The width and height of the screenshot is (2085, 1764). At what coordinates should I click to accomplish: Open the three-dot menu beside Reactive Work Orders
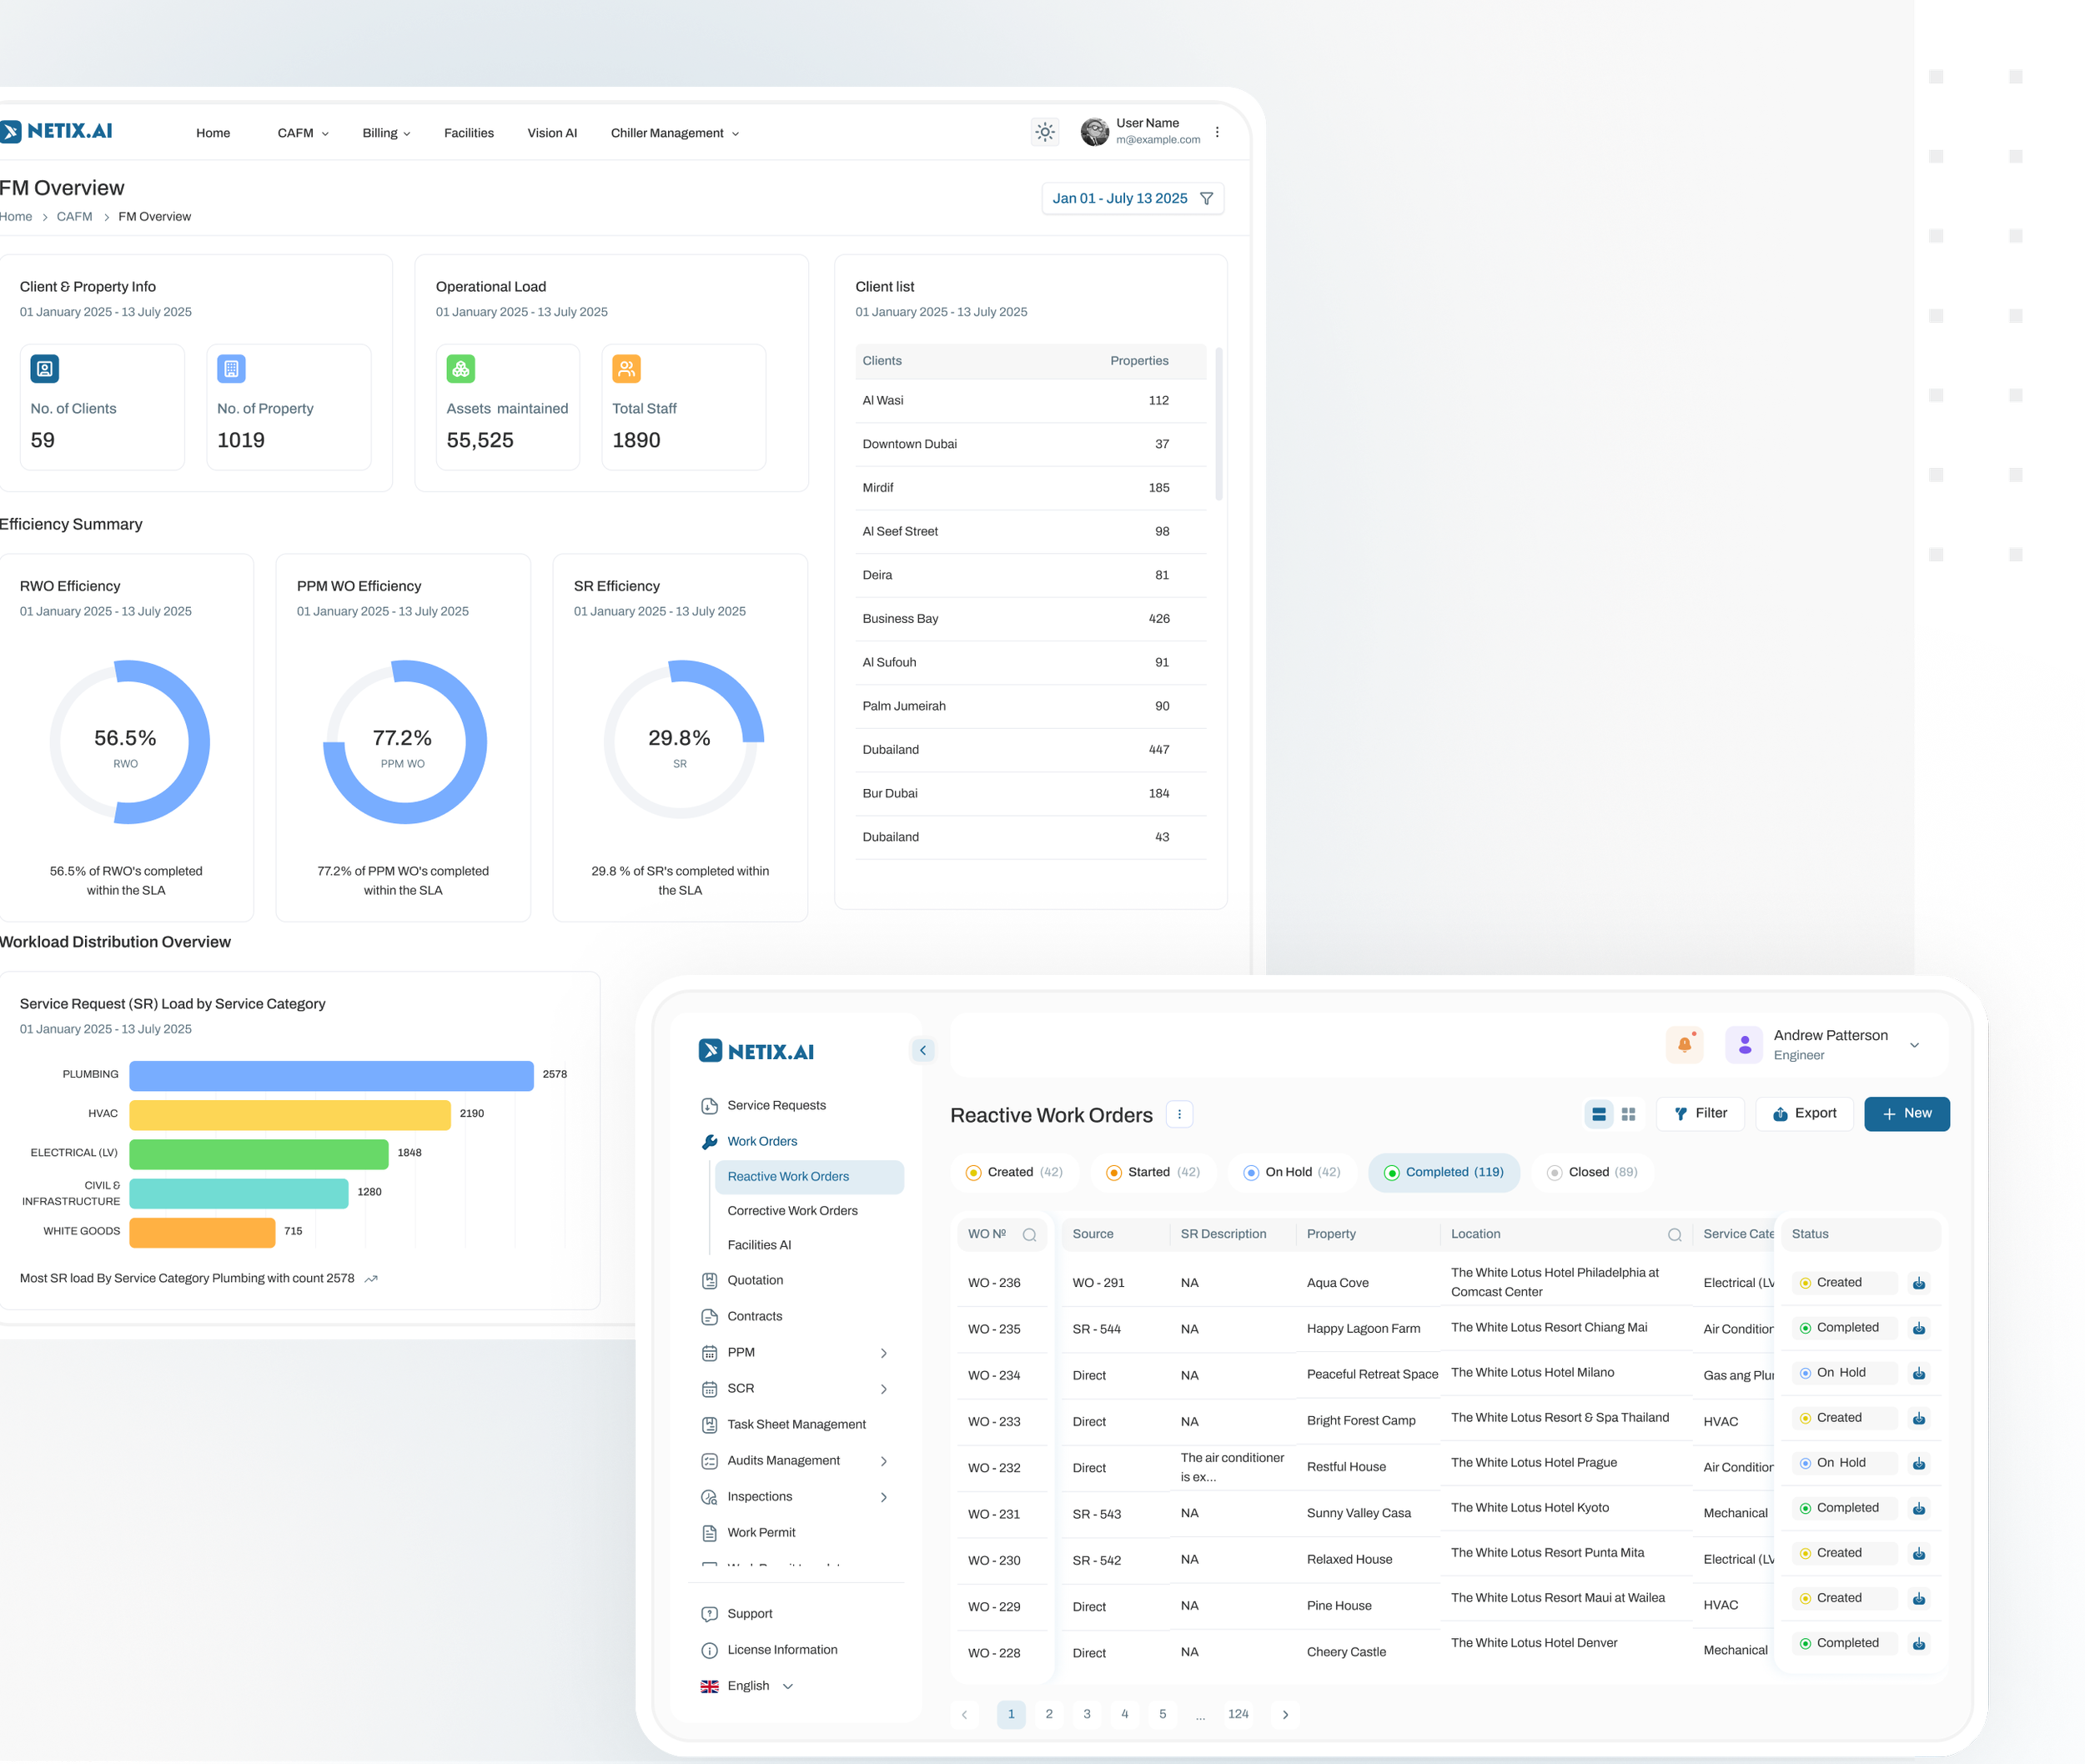pos(1180,1114)
